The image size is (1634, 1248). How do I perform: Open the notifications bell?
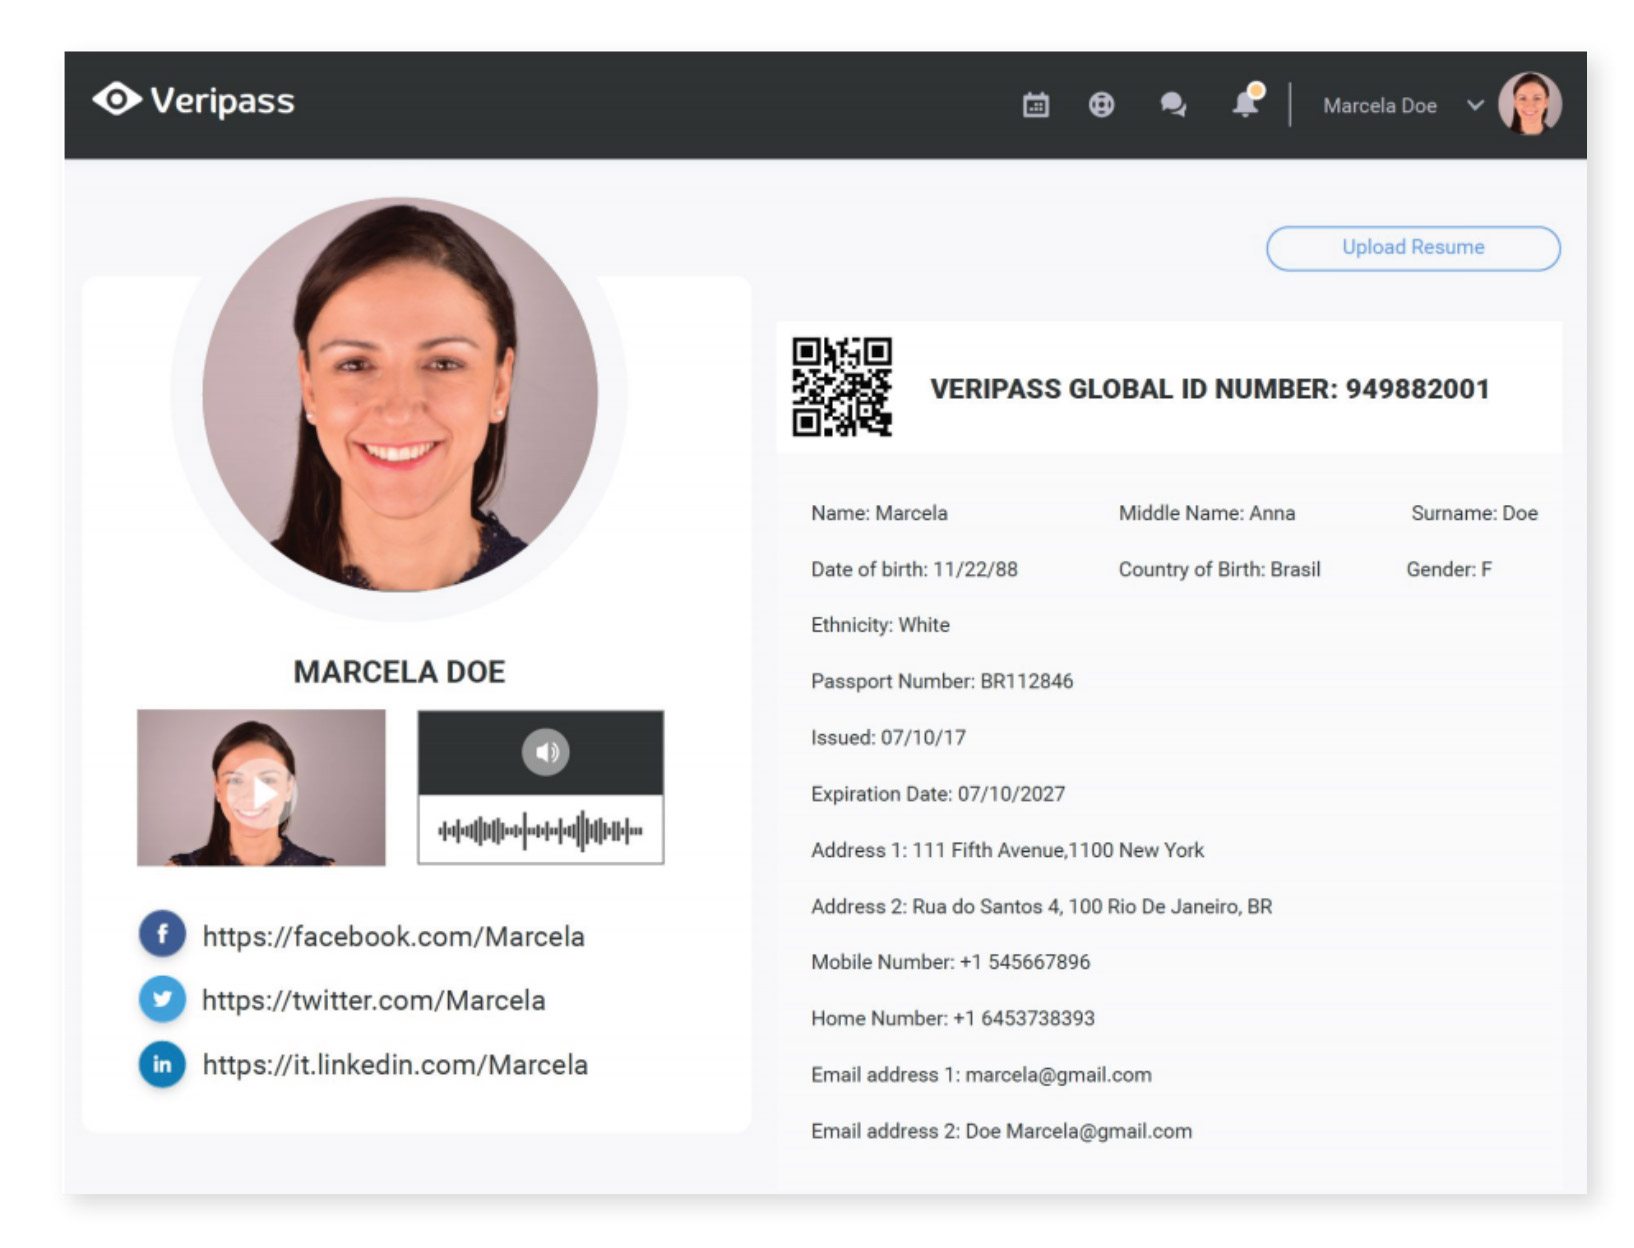coord(1246,103)
